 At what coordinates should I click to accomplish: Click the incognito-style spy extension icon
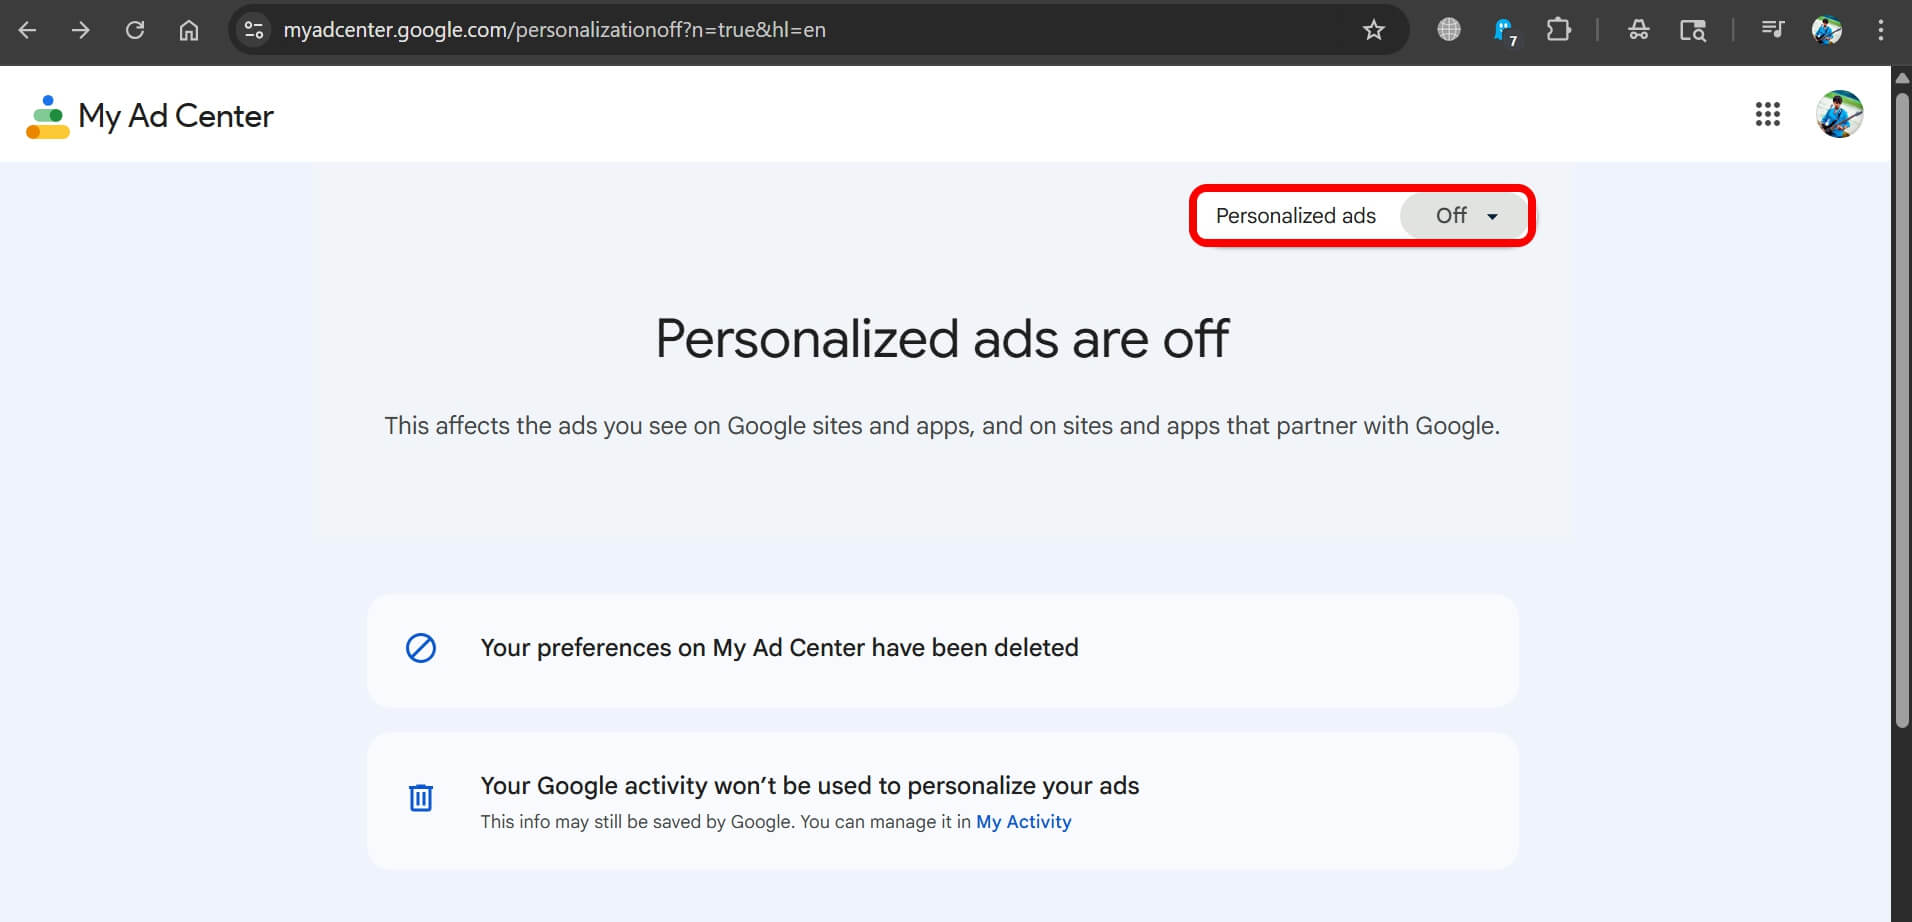click(1638, 30)
